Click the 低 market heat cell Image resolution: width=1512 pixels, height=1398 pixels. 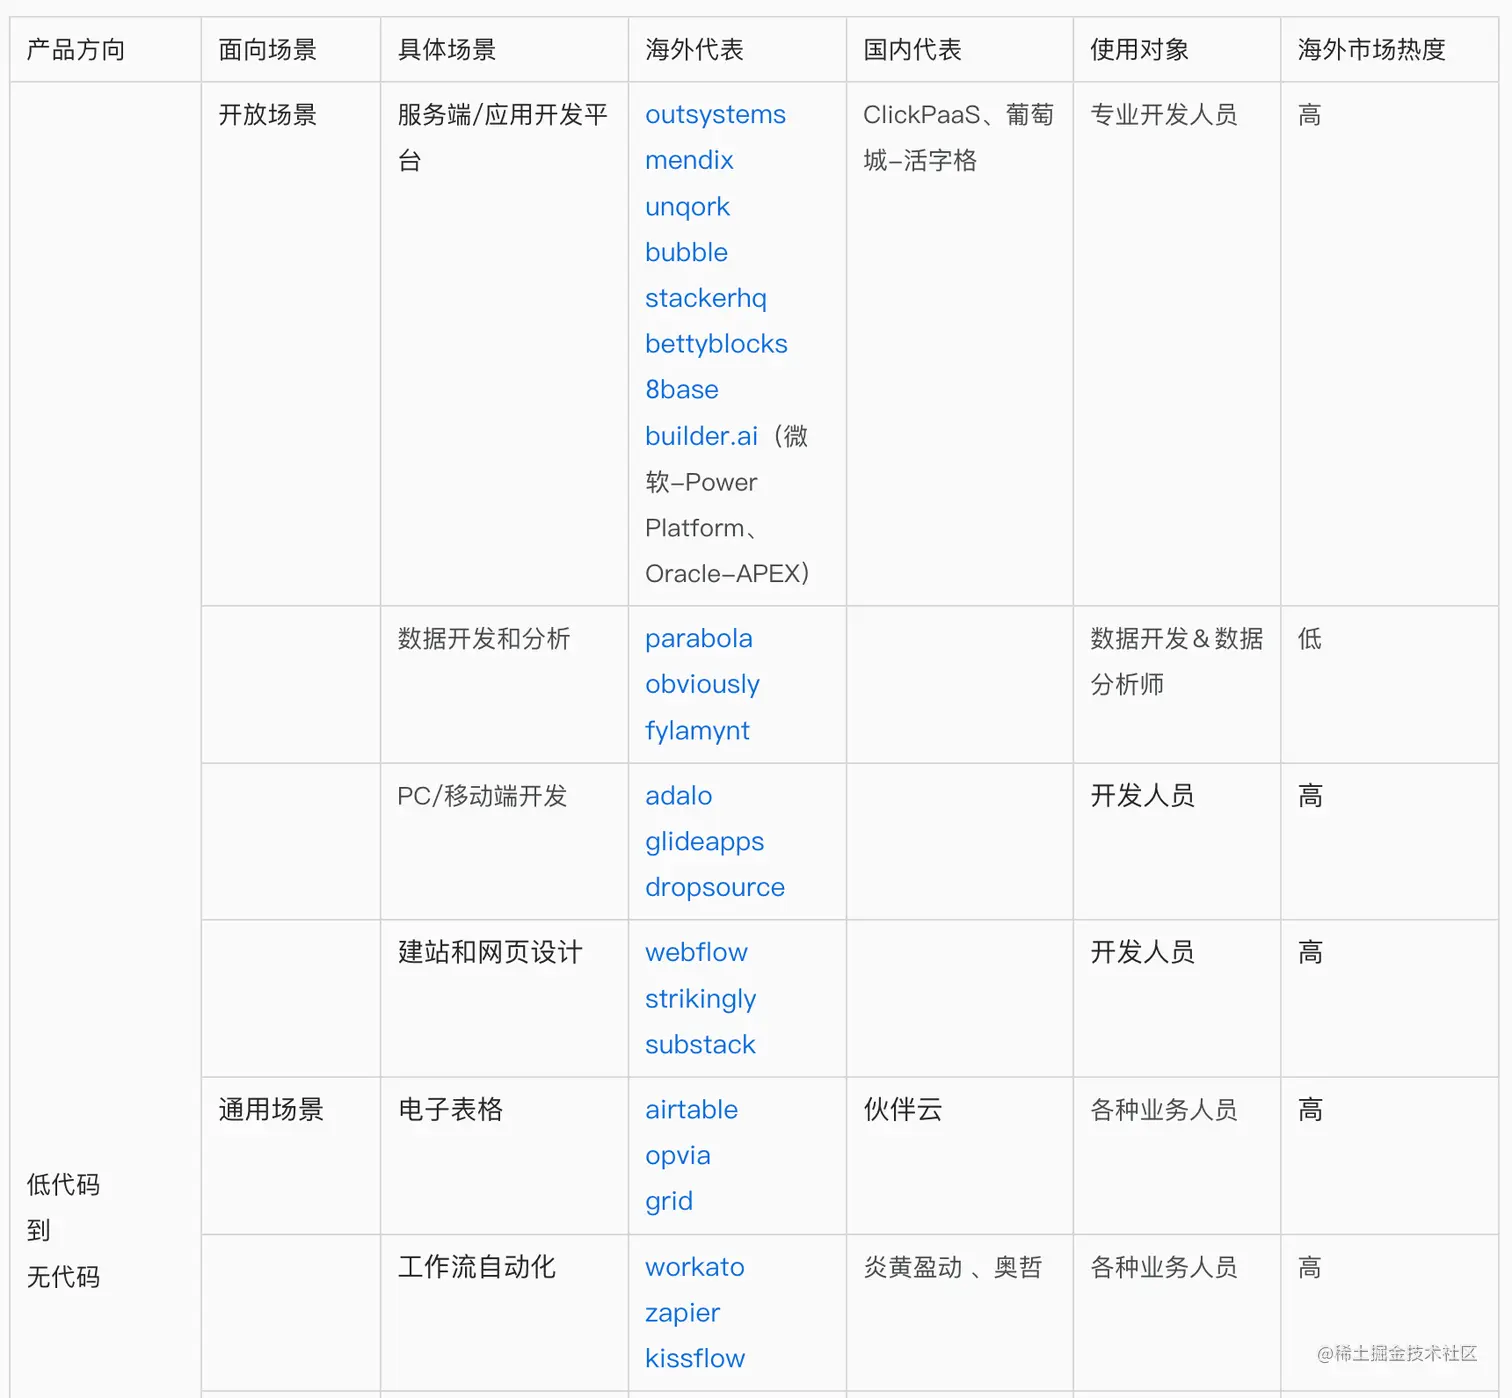(1390, 685)
